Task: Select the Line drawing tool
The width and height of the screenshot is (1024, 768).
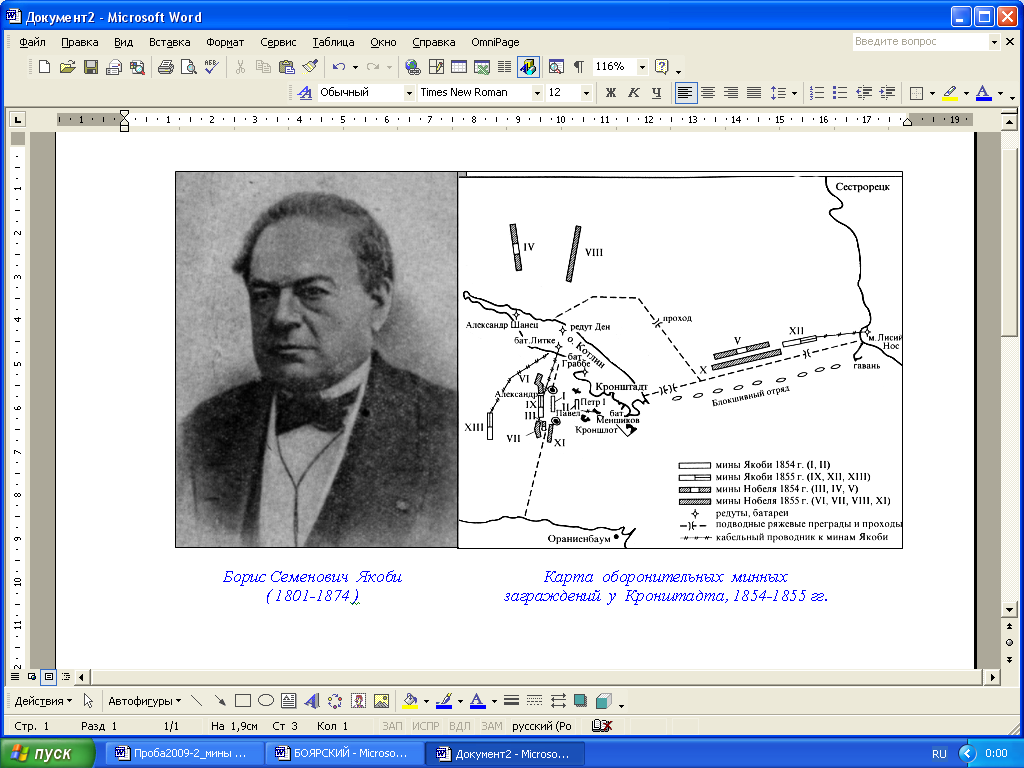Action: click(196, 701)
